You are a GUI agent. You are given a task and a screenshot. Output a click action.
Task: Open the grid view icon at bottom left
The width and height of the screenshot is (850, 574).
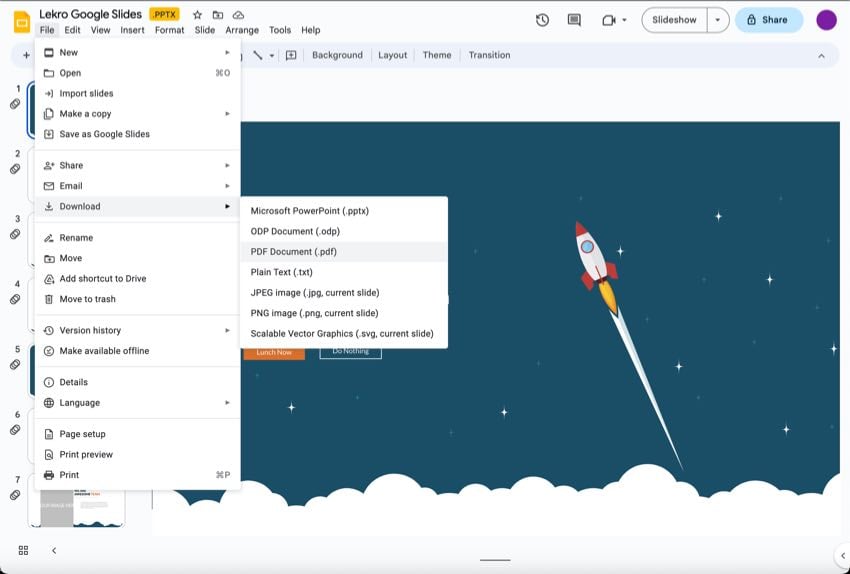[23, 550]
